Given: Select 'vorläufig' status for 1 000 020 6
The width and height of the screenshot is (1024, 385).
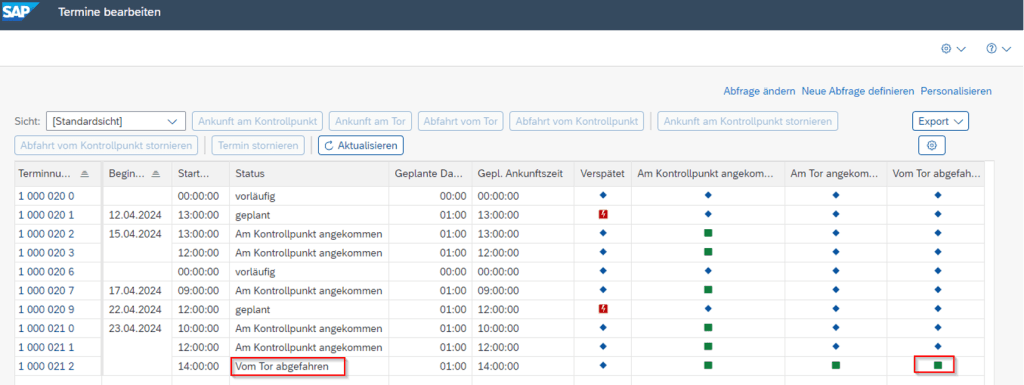Looking at the screenshot, I should 309,271.
